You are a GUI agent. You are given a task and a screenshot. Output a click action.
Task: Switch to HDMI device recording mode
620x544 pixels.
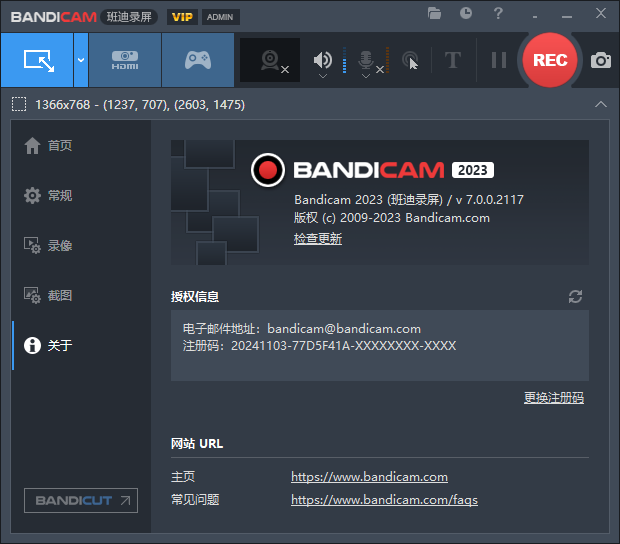click(125, 60)
